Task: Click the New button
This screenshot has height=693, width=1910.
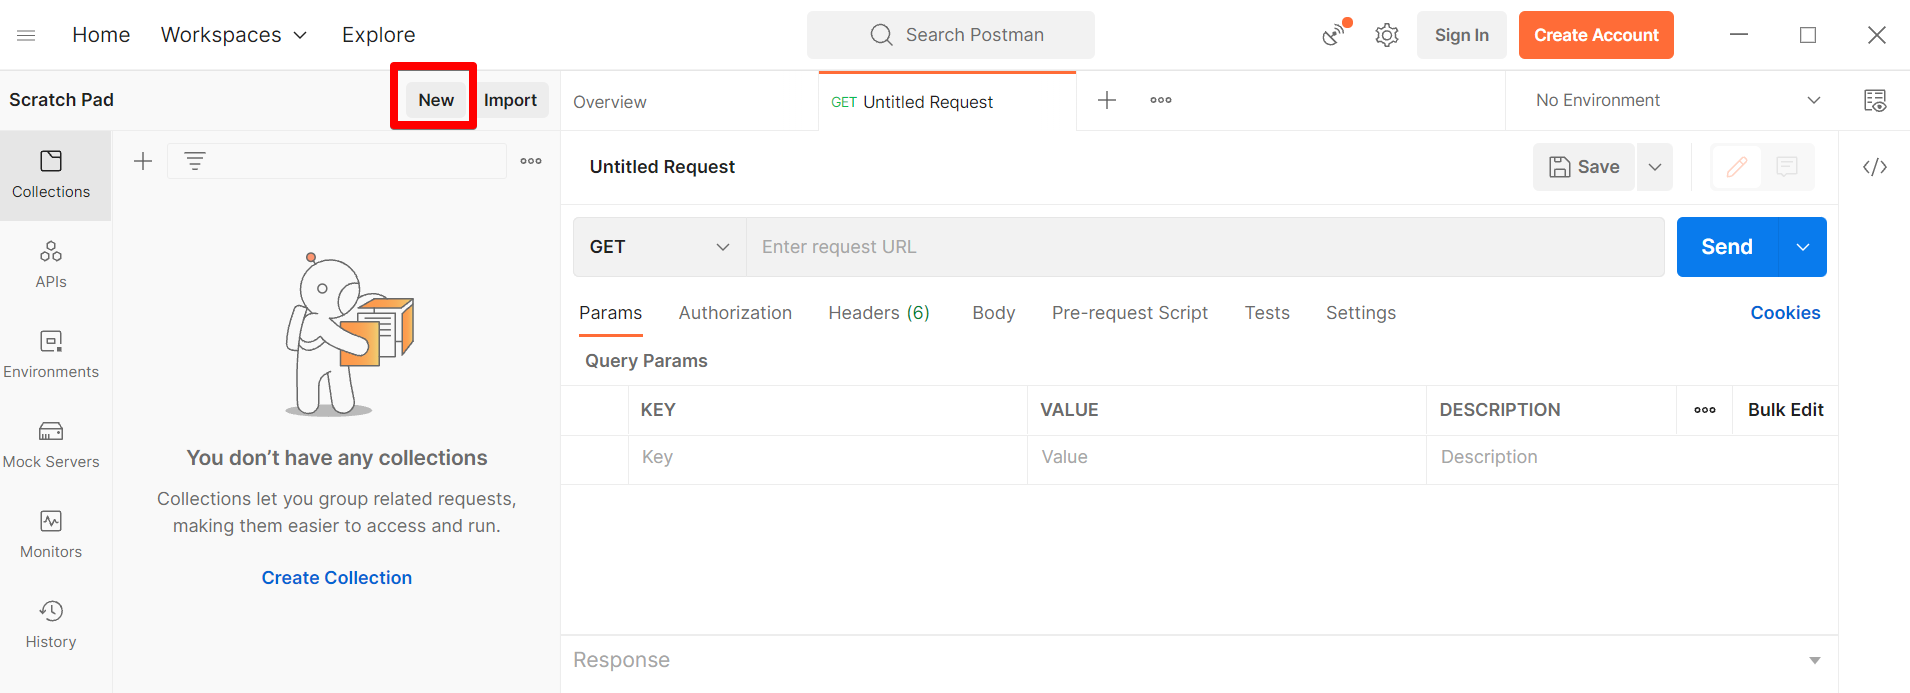Action: (436, 100)
